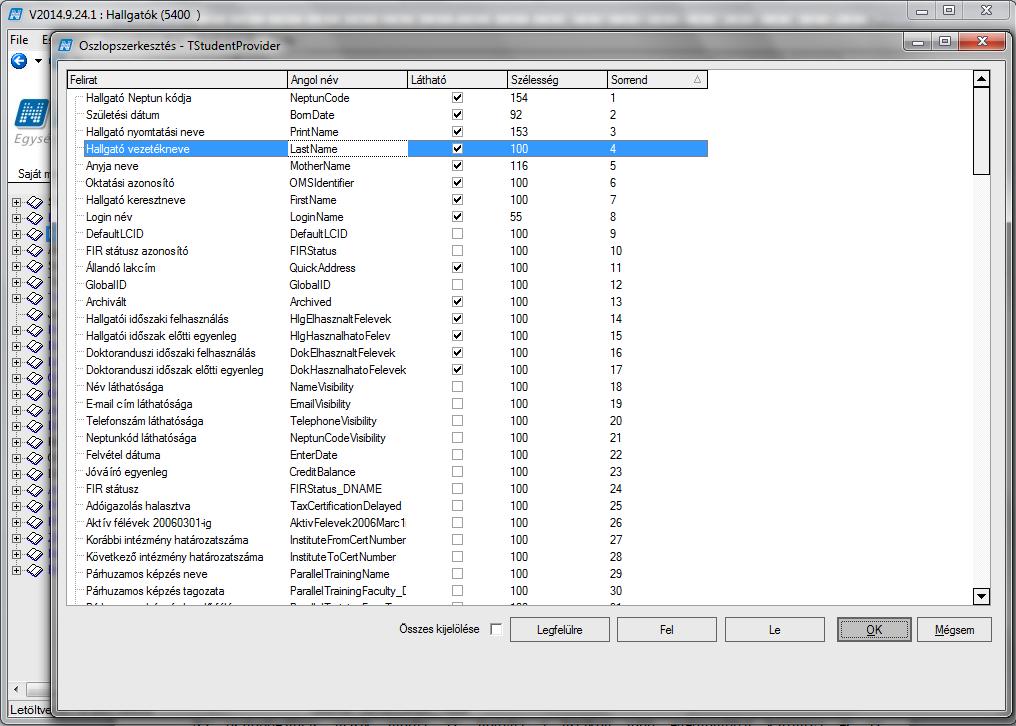The width and height of the screenshot is (1016, 726).
Task: Check Látható for GlobalID row
Action: (x=457, y=285)
